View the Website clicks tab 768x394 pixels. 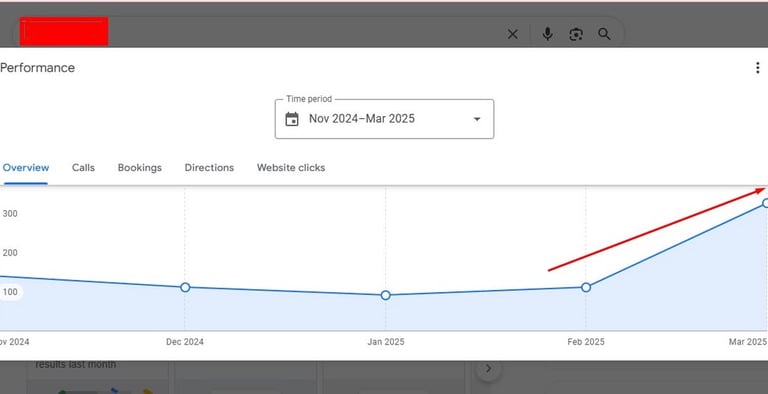point(291,168)
